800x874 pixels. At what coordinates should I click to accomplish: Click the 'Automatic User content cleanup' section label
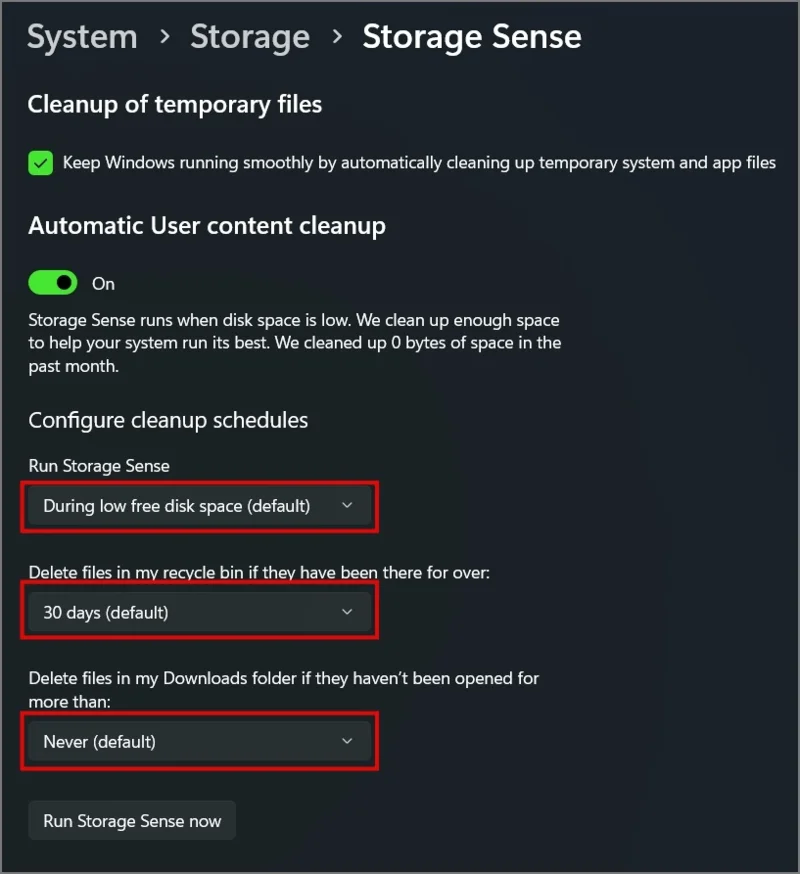point(206,225)
